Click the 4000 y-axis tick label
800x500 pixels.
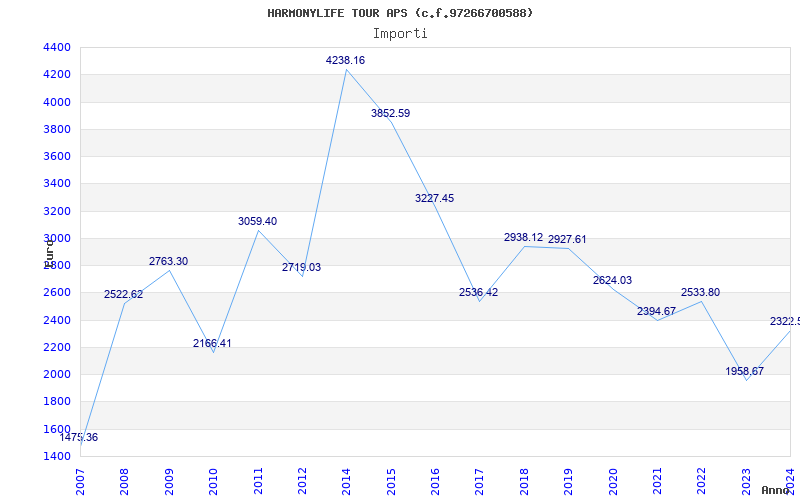[57, 102]
